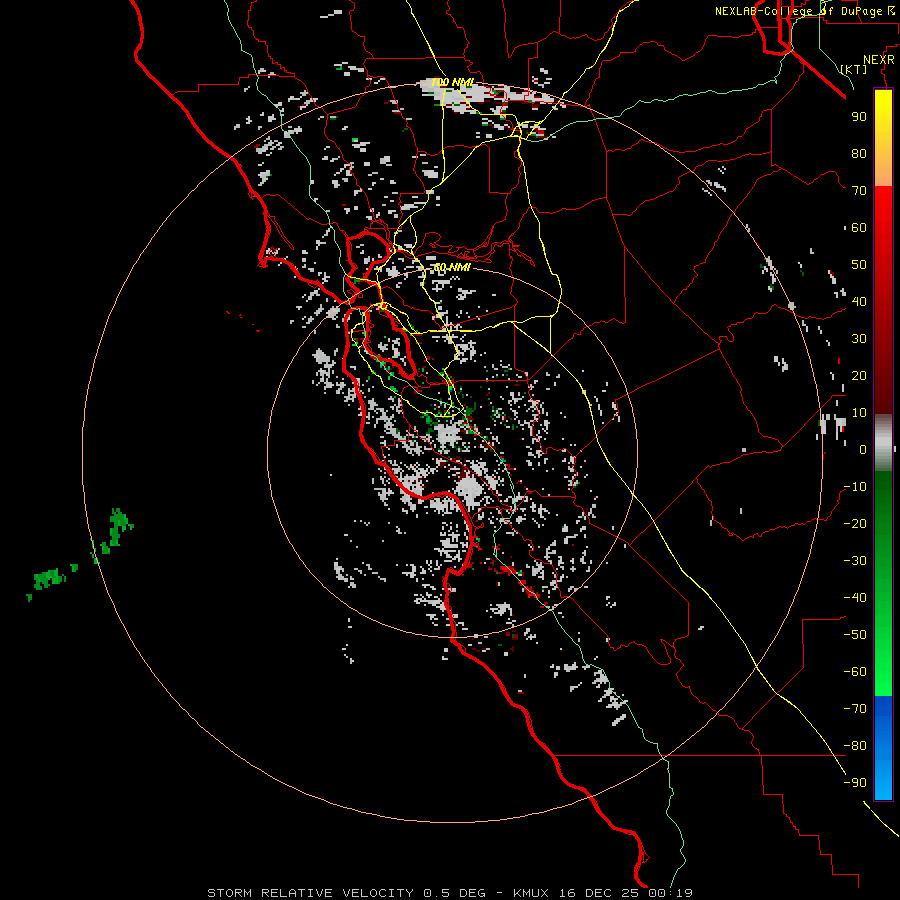
Task: Click the -80 value on velocity scale
Action: click(855, 746)
